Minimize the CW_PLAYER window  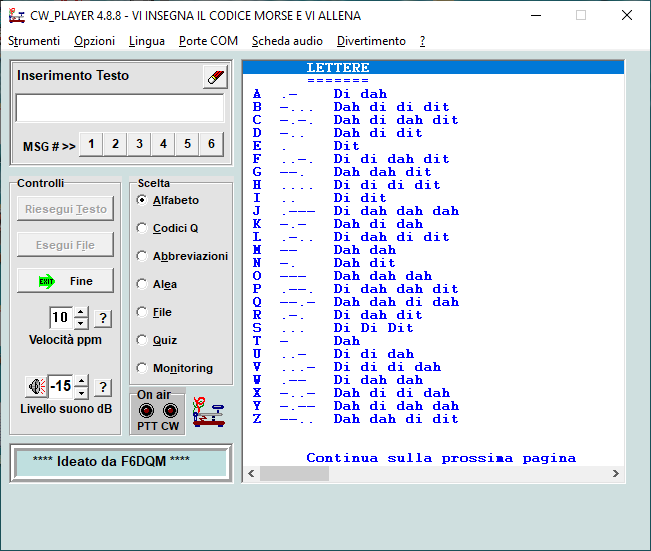[536, 15]
